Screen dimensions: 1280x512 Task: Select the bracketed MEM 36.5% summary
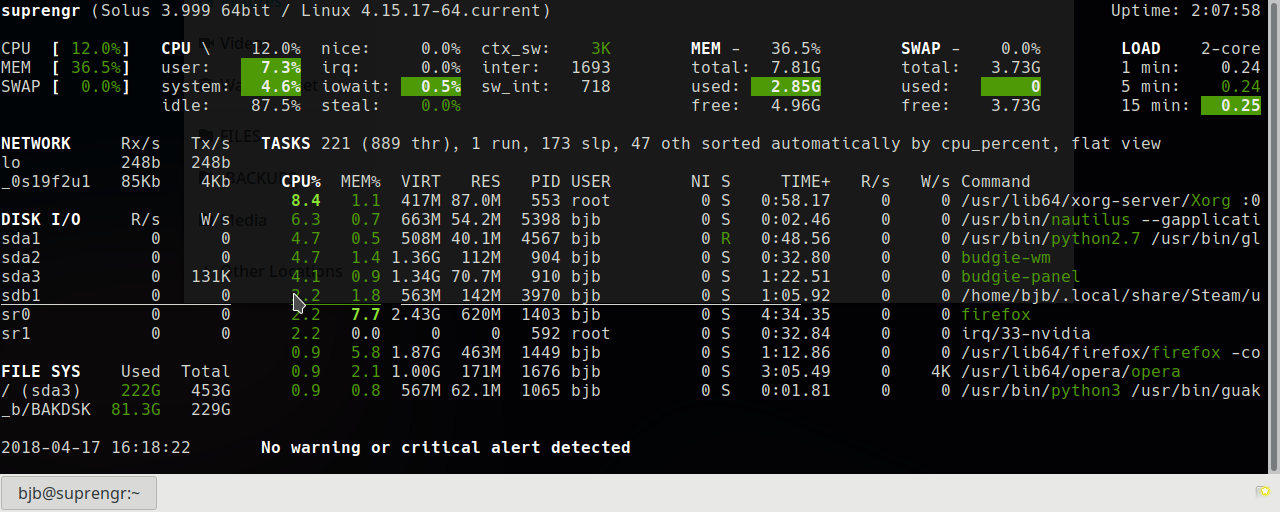[66, 67]
